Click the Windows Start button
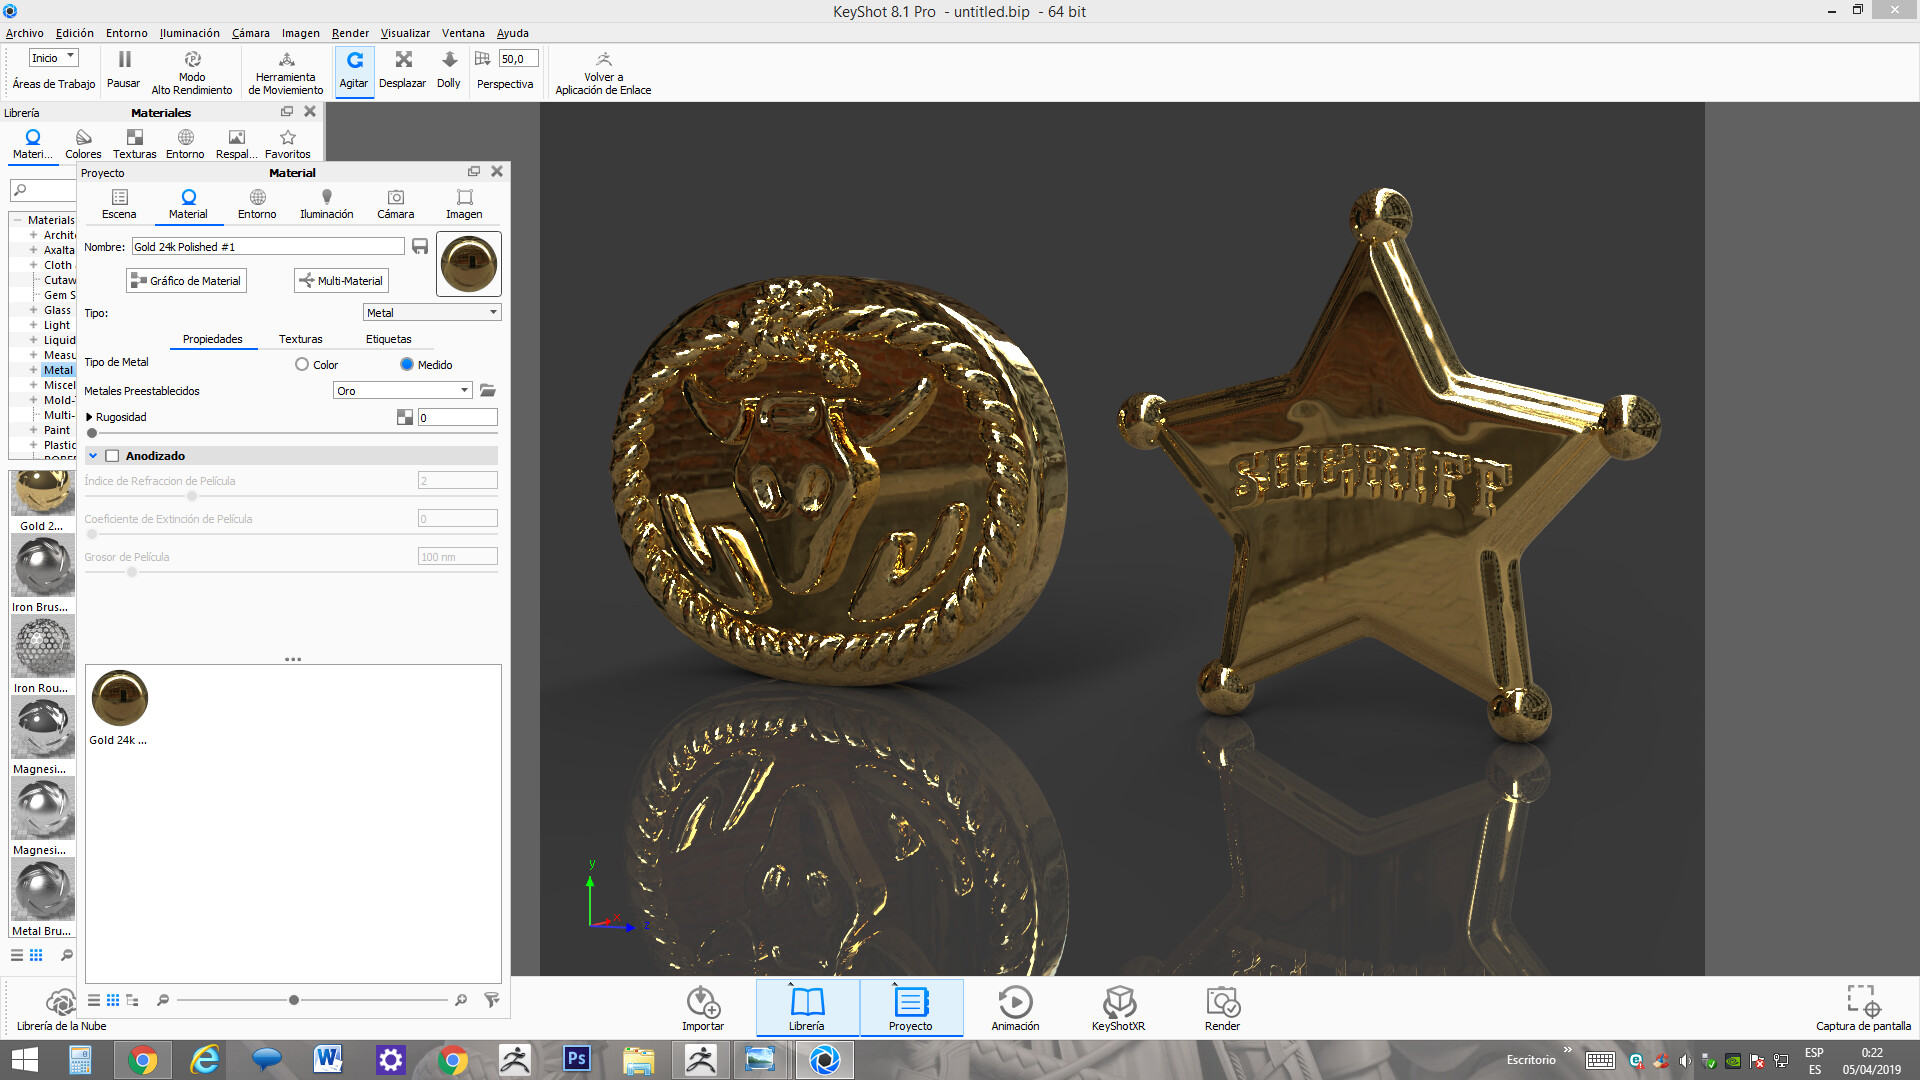This screenshot has height=1080, width=1920. [24, 1059]
